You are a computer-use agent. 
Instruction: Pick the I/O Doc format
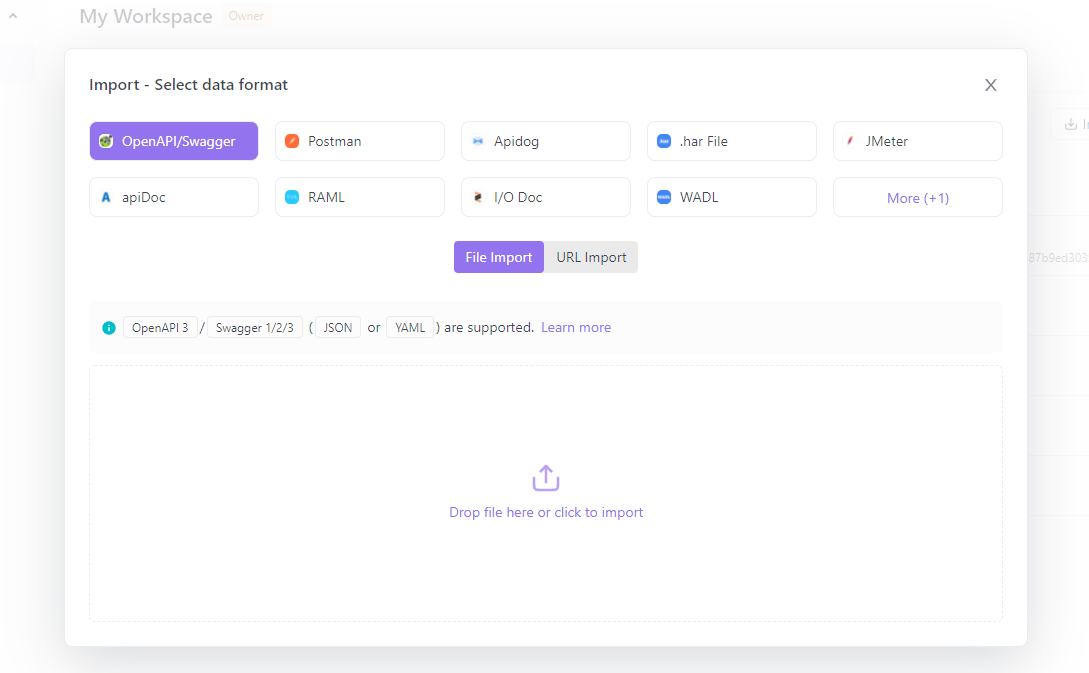pos(546,197)
